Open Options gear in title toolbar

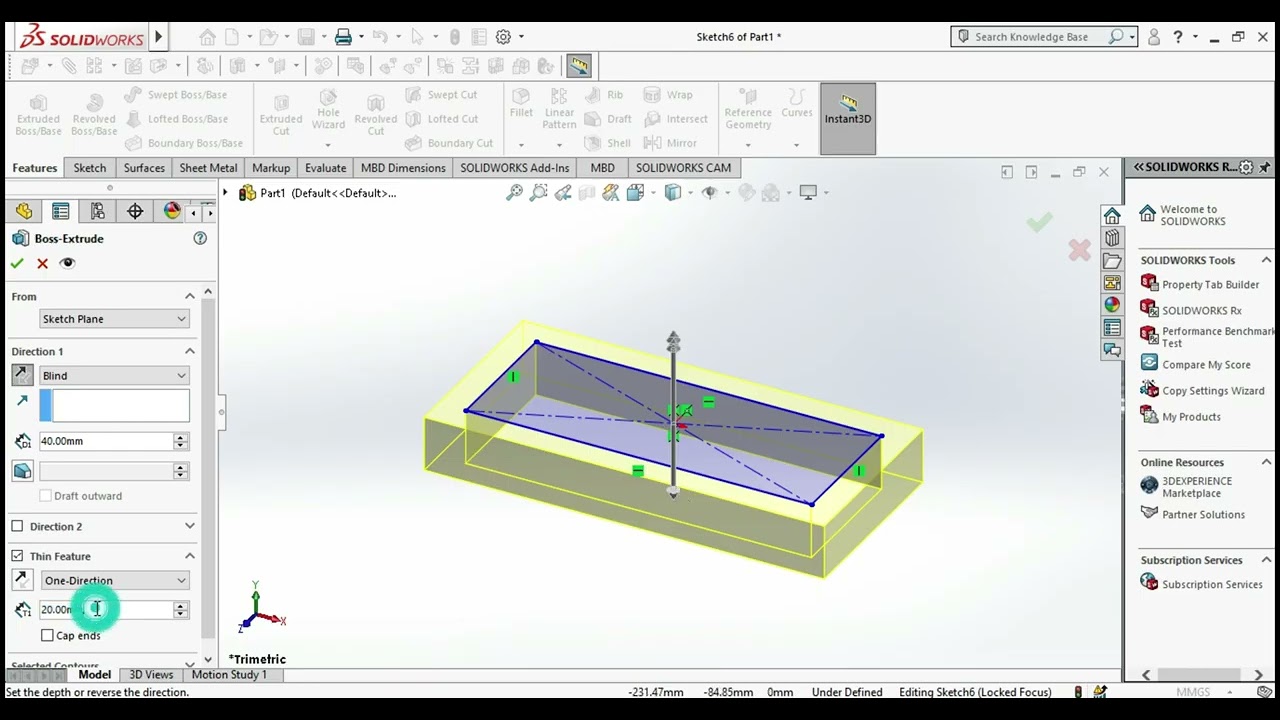coord(503,37)
